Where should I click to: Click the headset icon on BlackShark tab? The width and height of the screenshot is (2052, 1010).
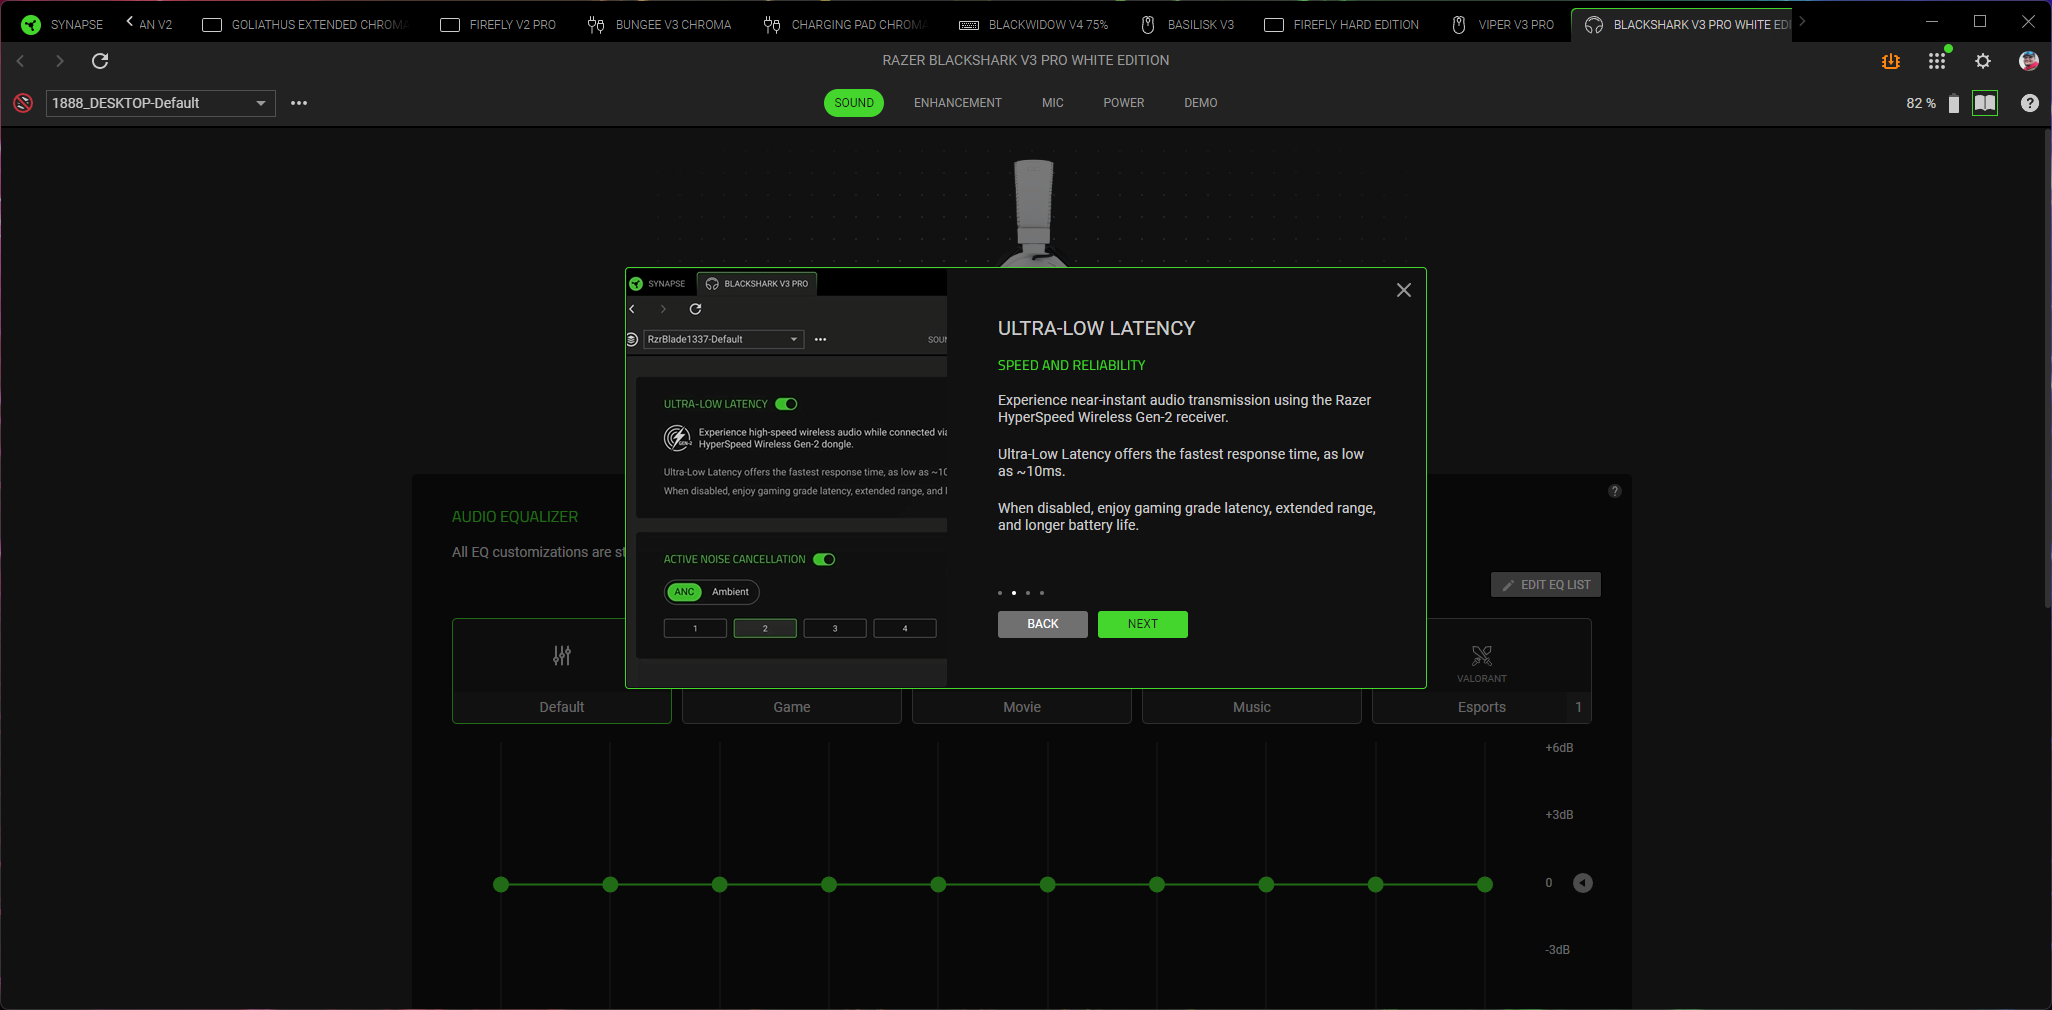(x=1594, y=24)
